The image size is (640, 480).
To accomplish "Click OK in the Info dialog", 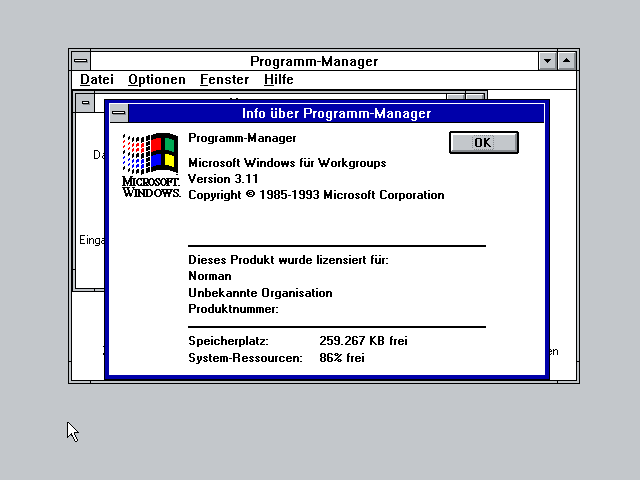I will (484, 142).
